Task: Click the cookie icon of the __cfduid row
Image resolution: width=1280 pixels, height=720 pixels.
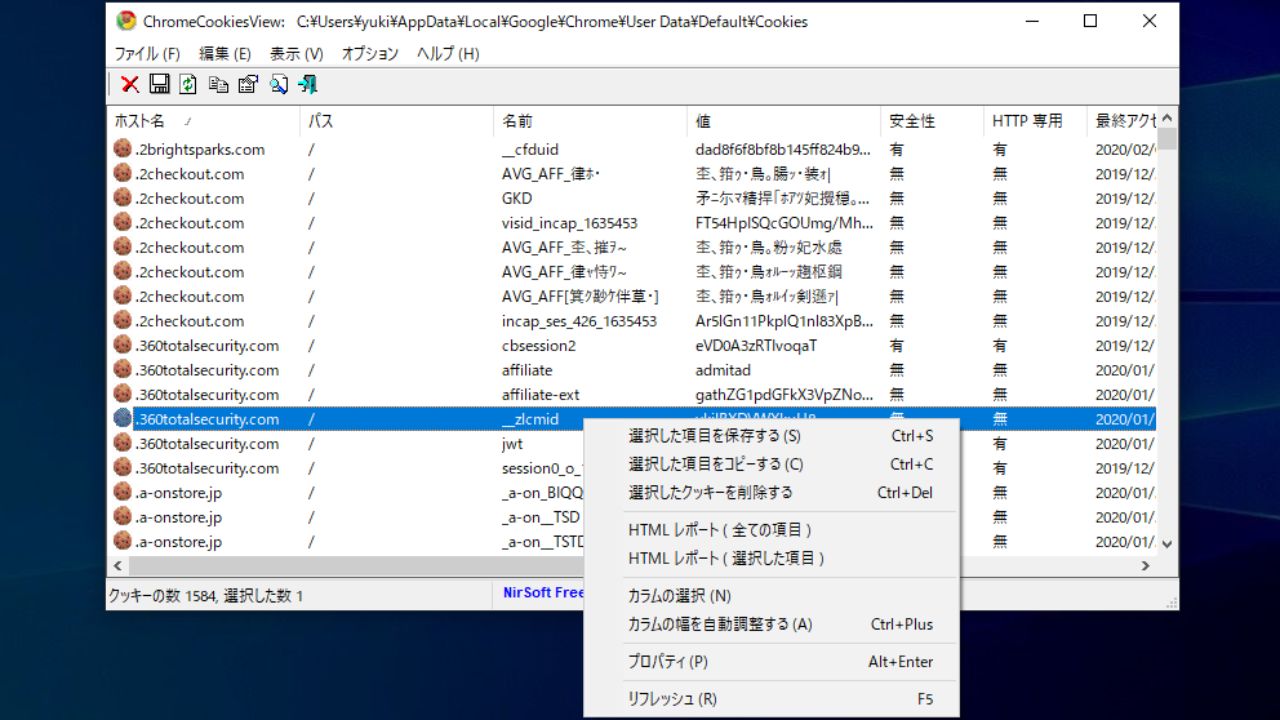Action: [122, 149]
